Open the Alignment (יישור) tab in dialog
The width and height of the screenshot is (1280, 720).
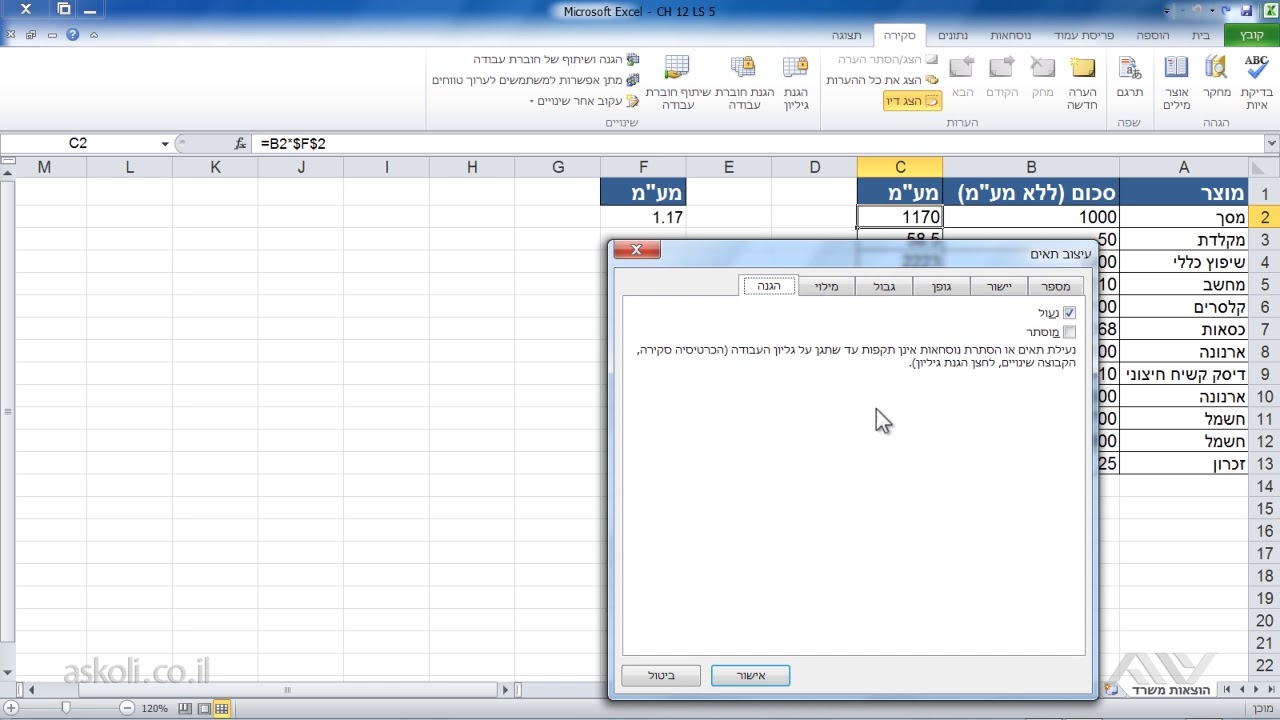click(x=999, y=287)
